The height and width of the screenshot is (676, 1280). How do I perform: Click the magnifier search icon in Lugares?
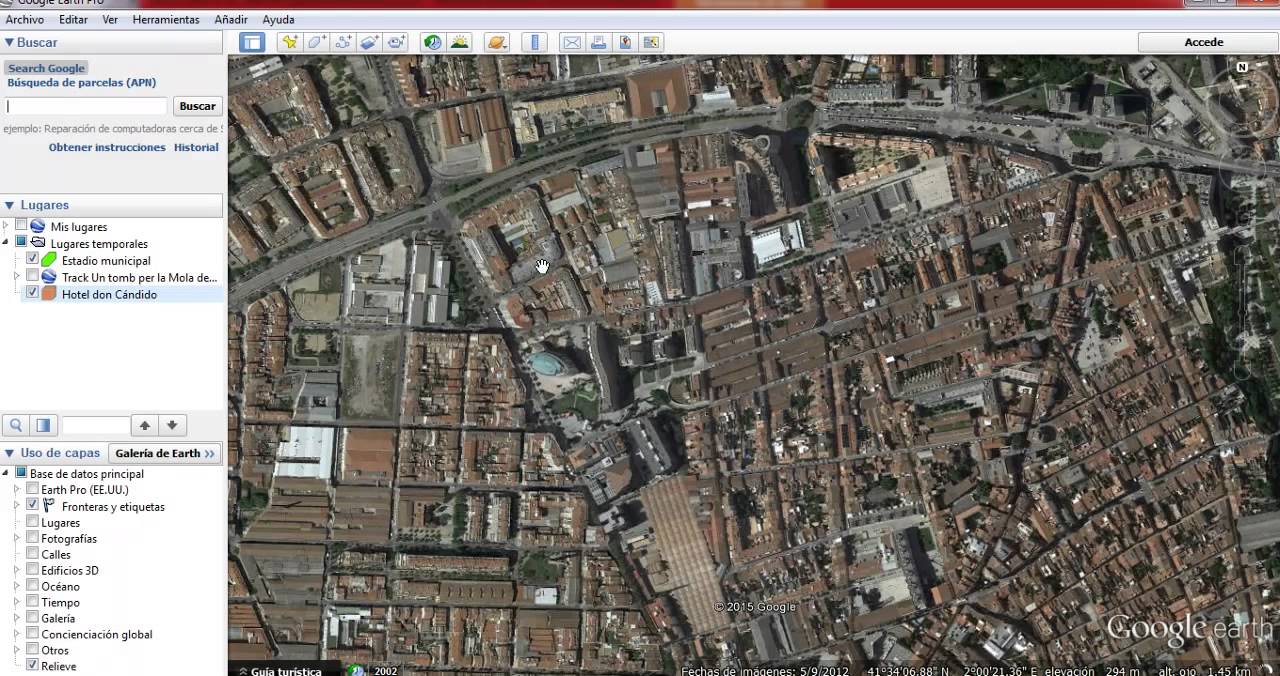[16, 425]
